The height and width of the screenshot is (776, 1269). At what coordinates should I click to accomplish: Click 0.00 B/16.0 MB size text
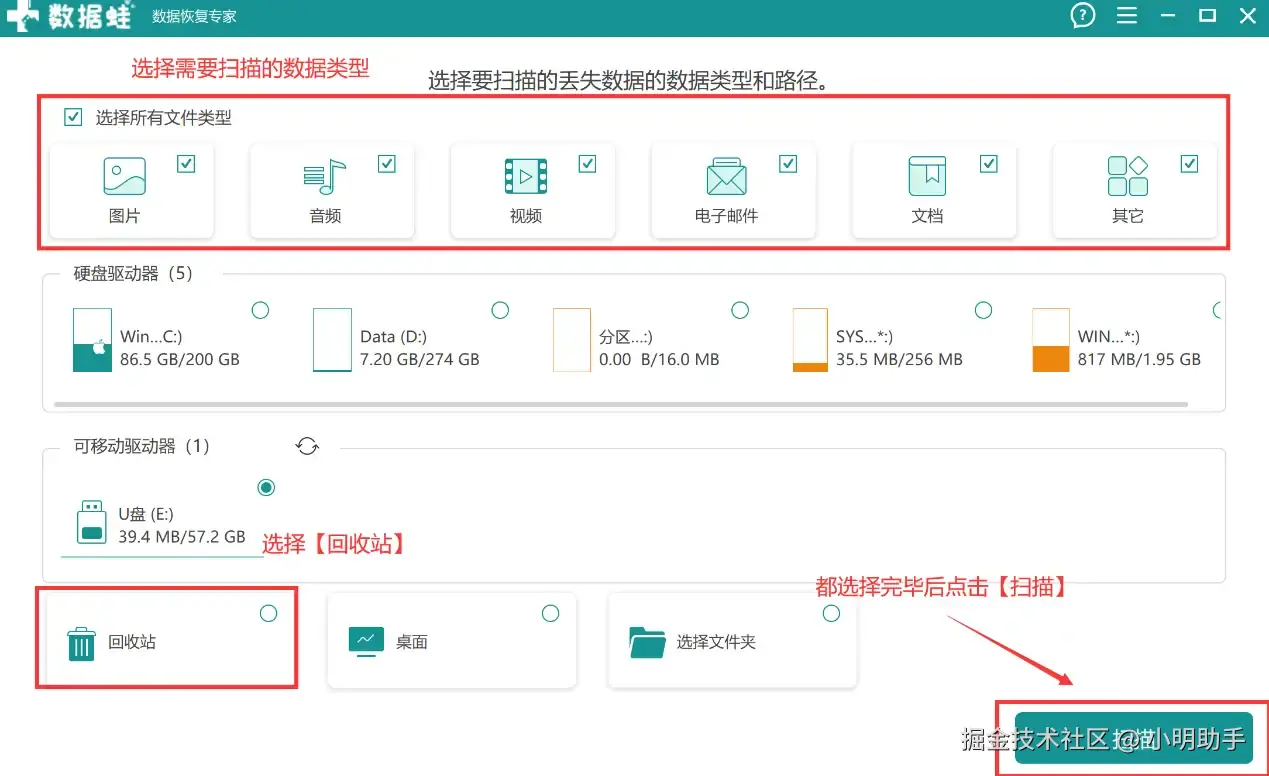[x=659, y=359]
